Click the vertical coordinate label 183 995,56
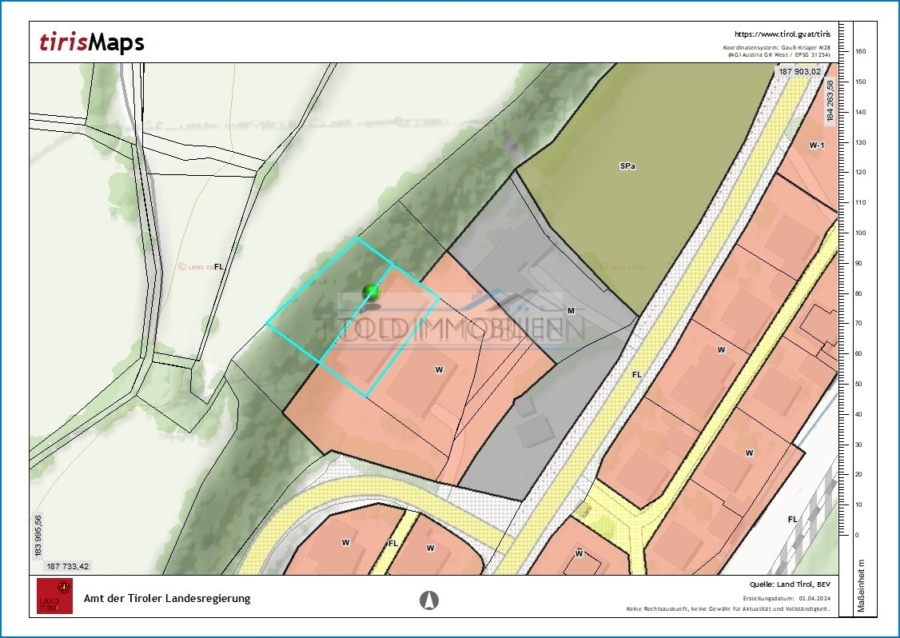The width and height of the screenshot is (900, 638). pos(38,536)
